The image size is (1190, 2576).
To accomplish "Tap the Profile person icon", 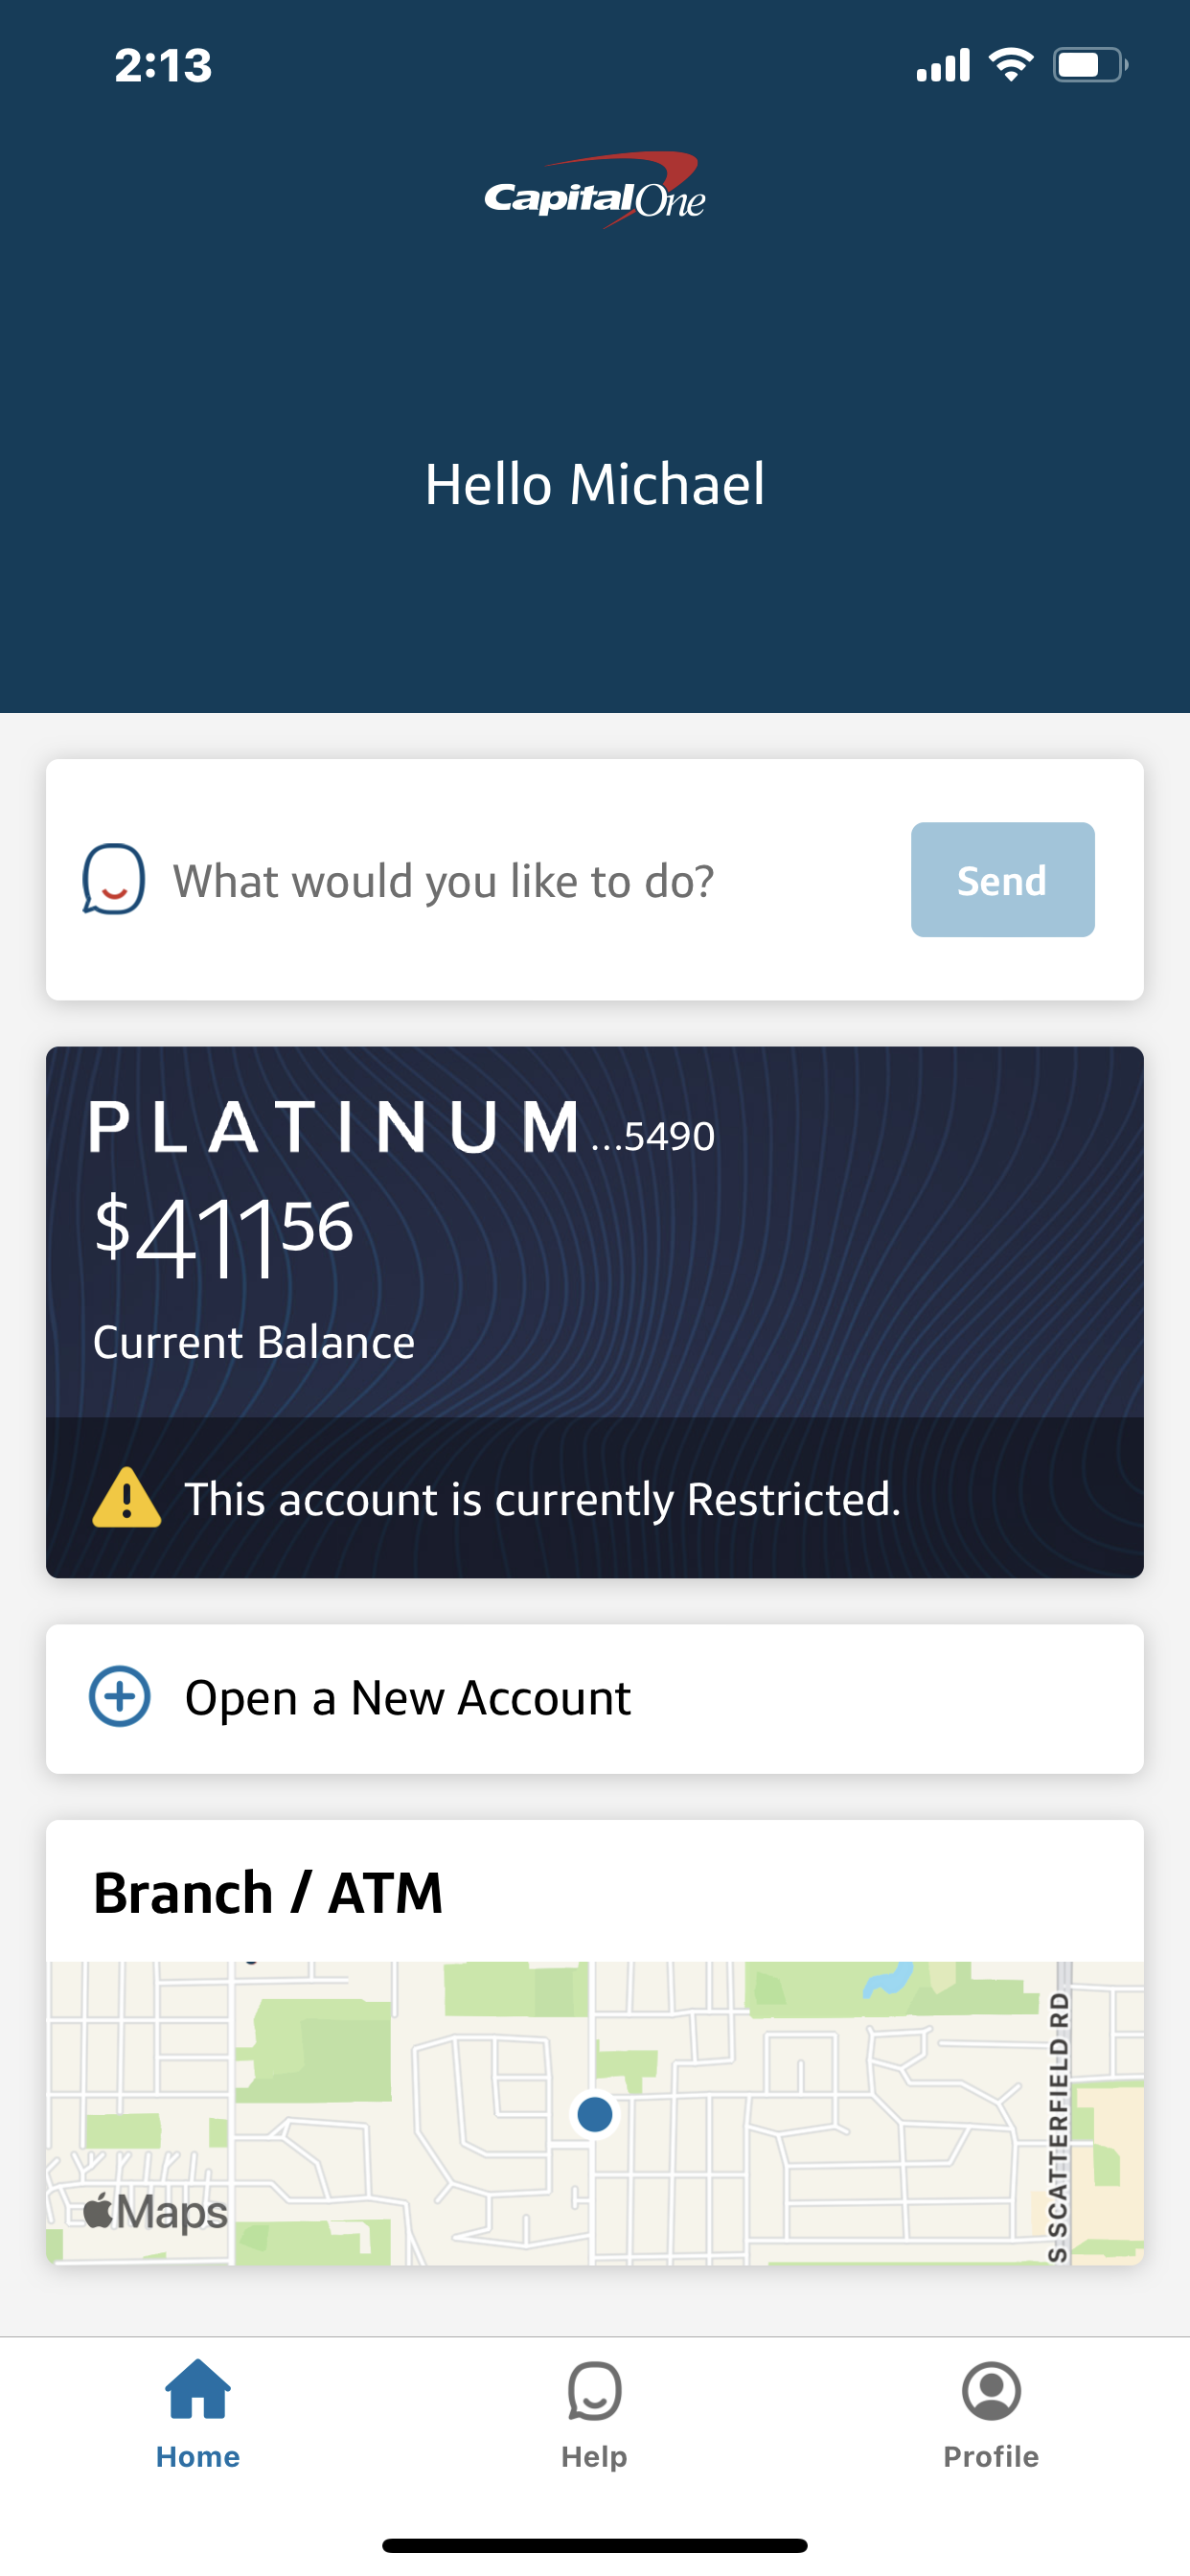I will click(x=991, y=2390).
